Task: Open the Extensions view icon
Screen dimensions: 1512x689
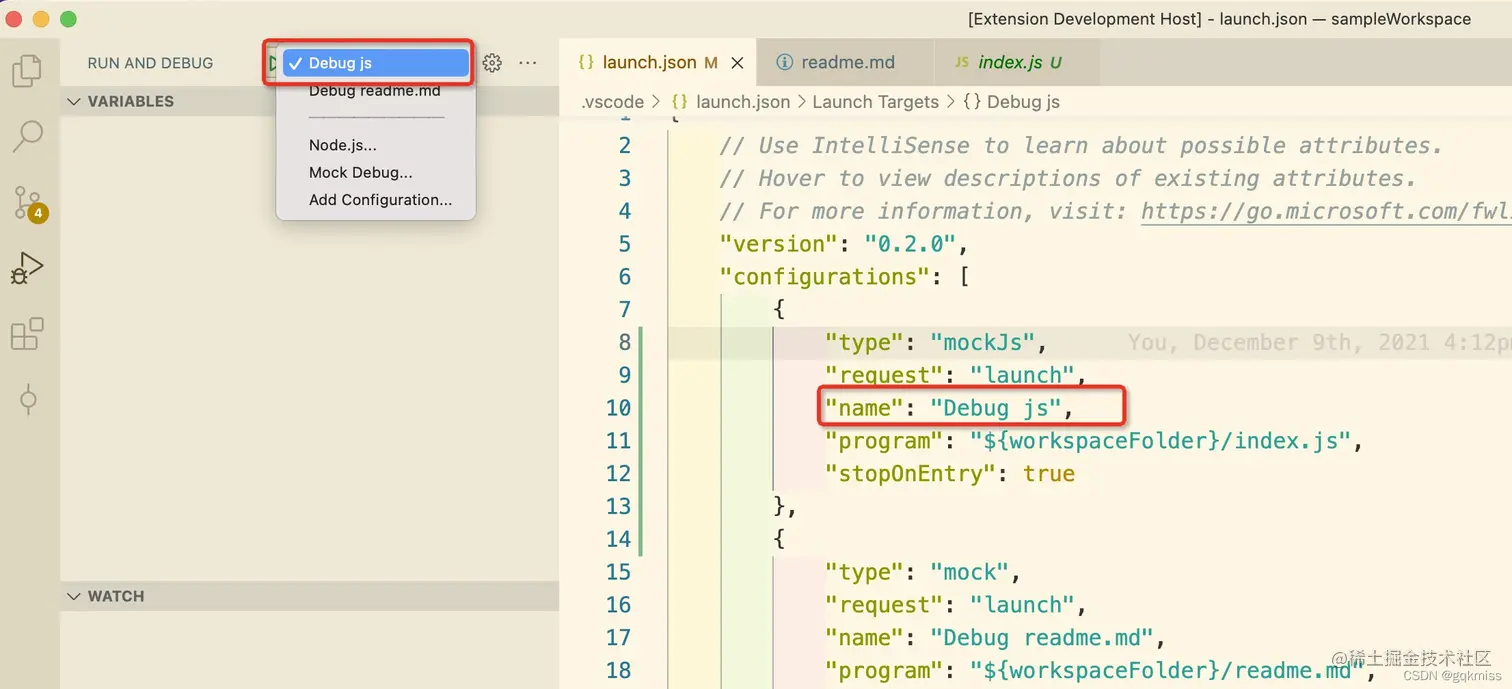Action: [x=27, y=334]
